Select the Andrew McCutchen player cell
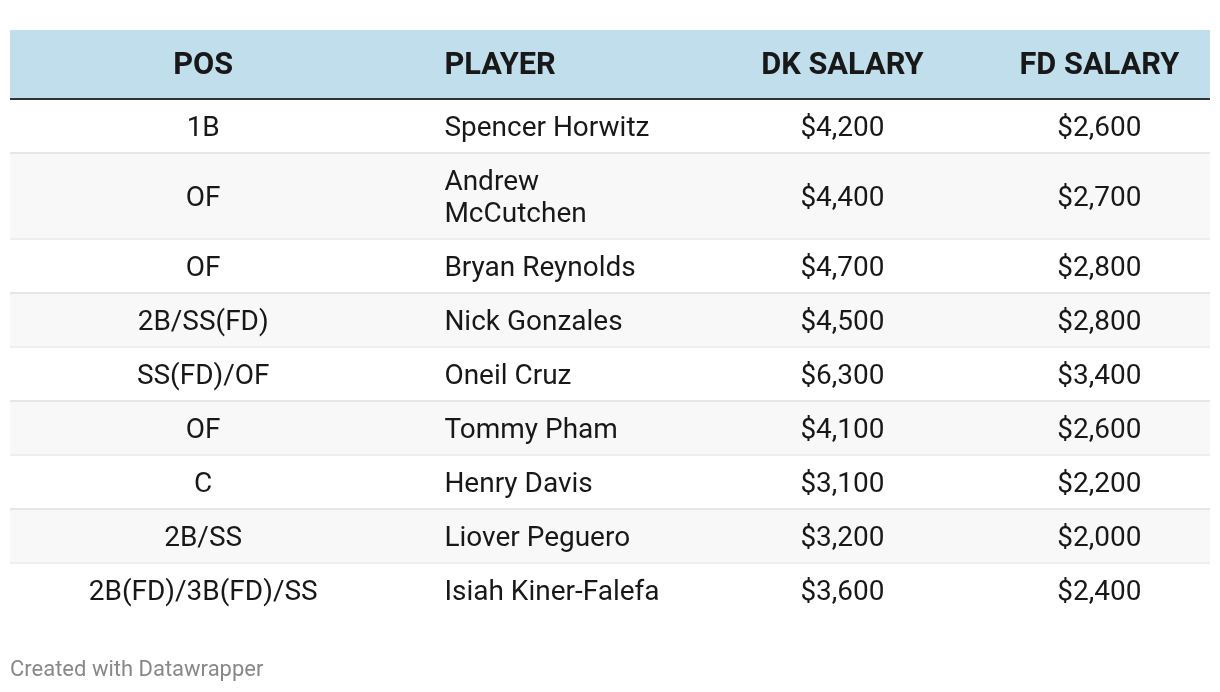Screen dimensions: 1220x692 (x=515, y=196)
